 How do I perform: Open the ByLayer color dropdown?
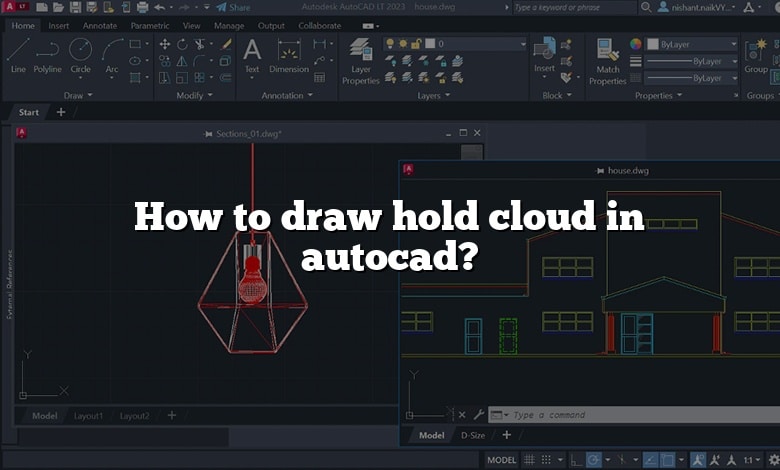coord(692,44)
